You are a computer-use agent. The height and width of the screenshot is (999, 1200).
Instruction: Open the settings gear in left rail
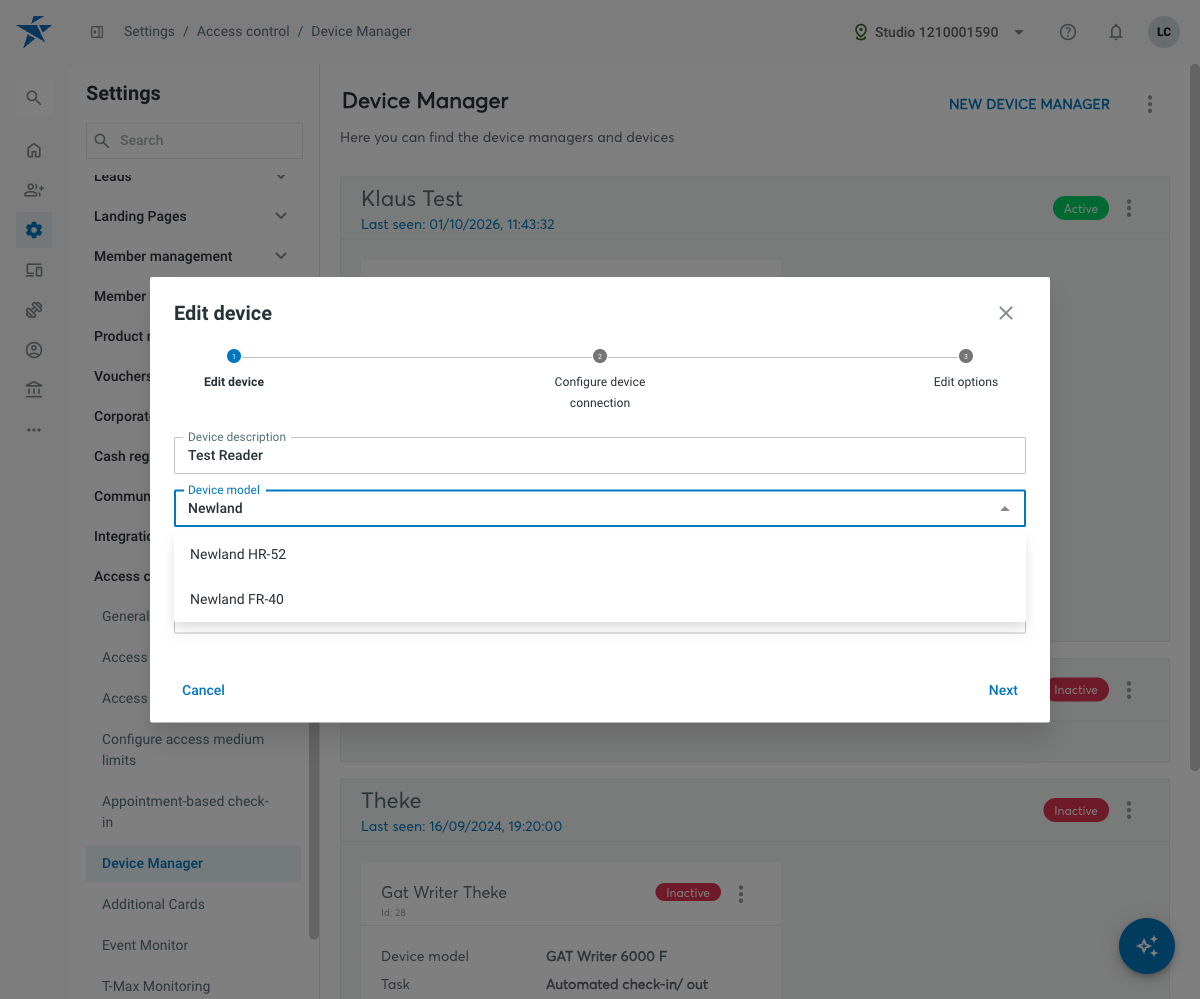tap(34, 230)
